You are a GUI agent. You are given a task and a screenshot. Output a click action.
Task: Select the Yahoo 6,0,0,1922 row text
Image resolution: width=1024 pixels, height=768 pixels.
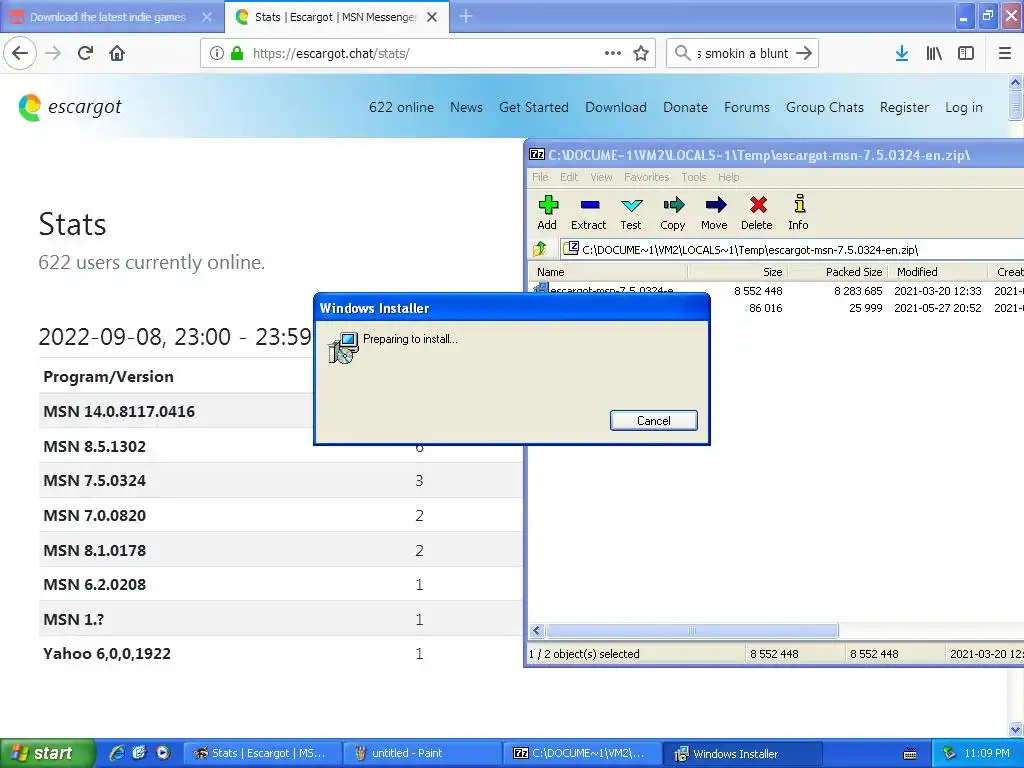[x=107, y=654]
